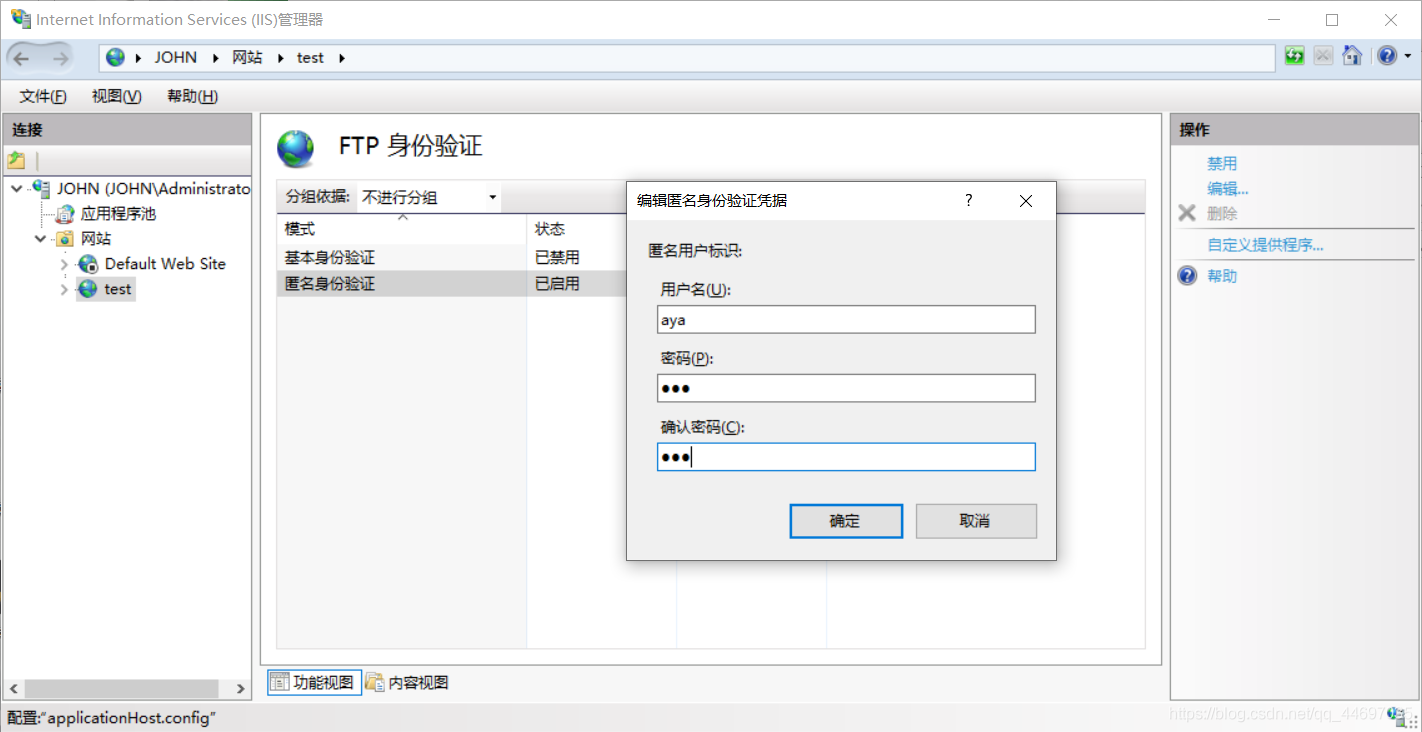Click the stop icon in the toolbar
The image size is (1422, 732).
[1323, 56]
